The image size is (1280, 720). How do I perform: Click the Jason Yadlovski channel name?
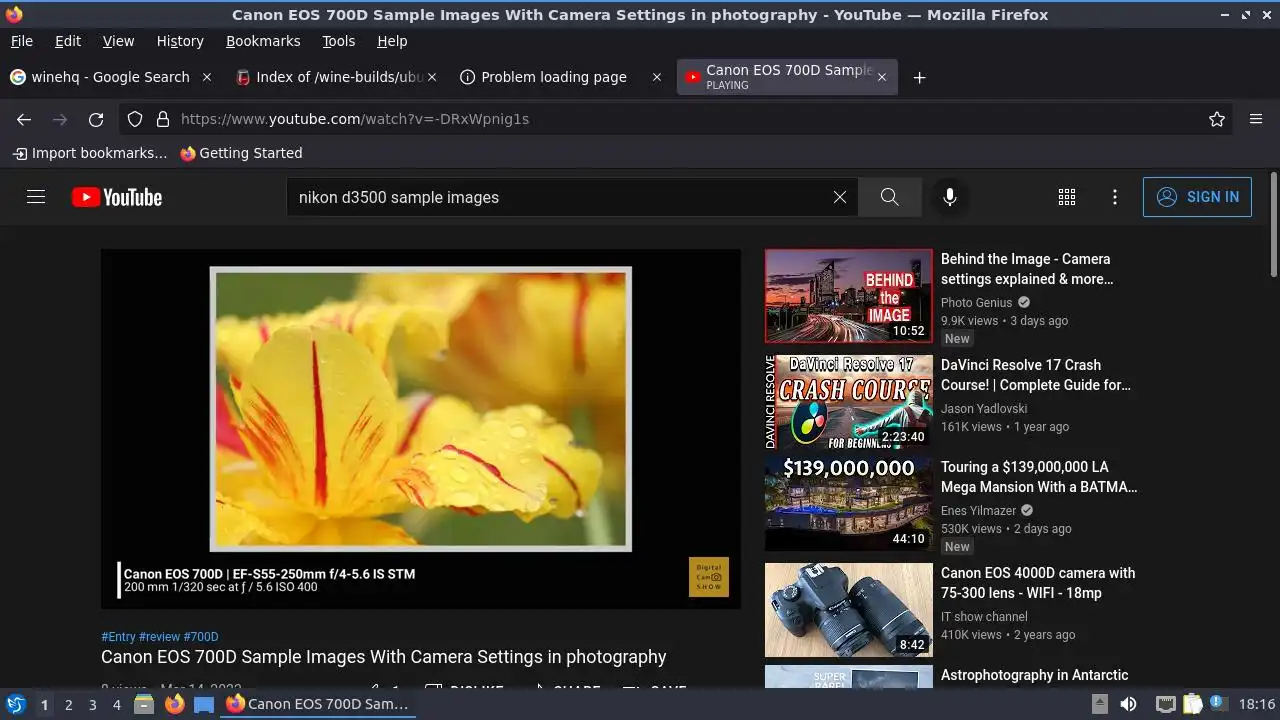(x=984, y=409)
